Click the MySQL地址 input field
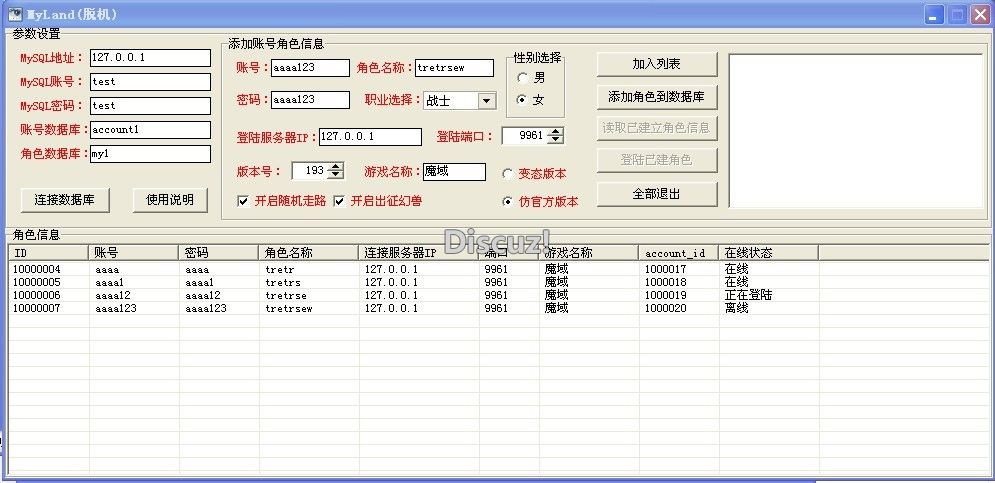The width and height of the screenshot is (995, 483). [149, 58]
